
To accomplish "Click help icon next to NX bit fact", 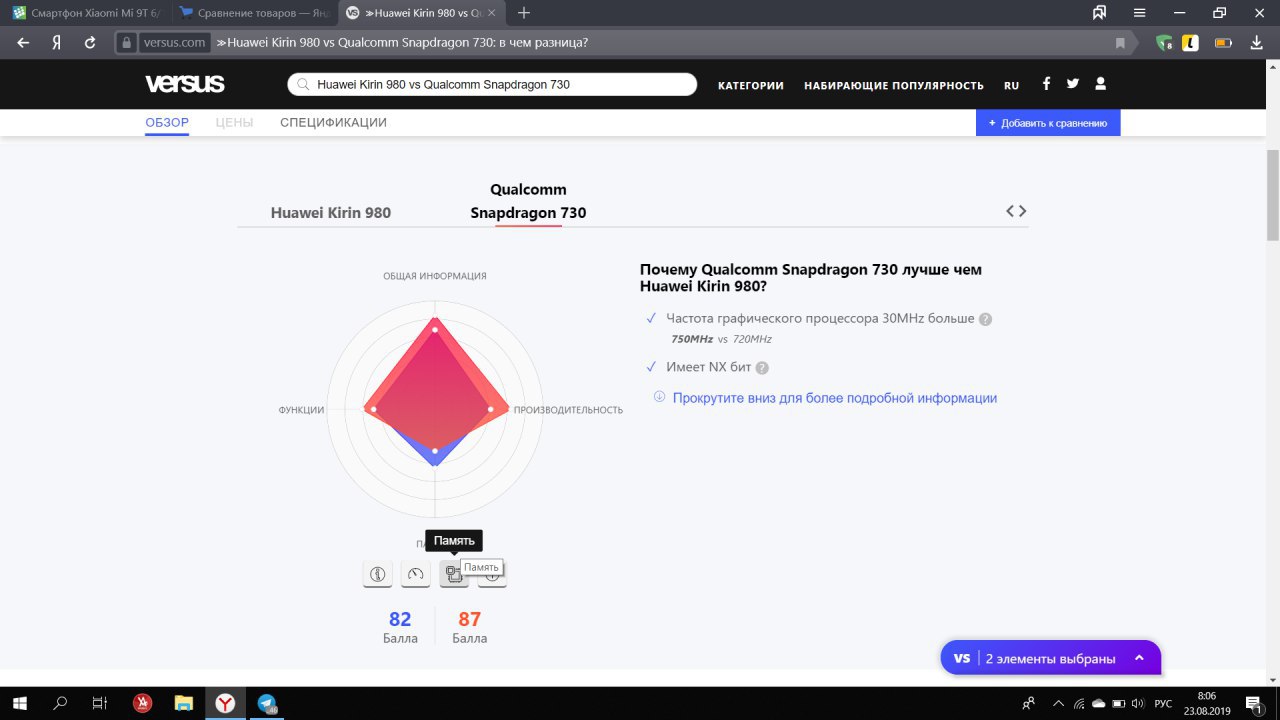I will [762, 368].
